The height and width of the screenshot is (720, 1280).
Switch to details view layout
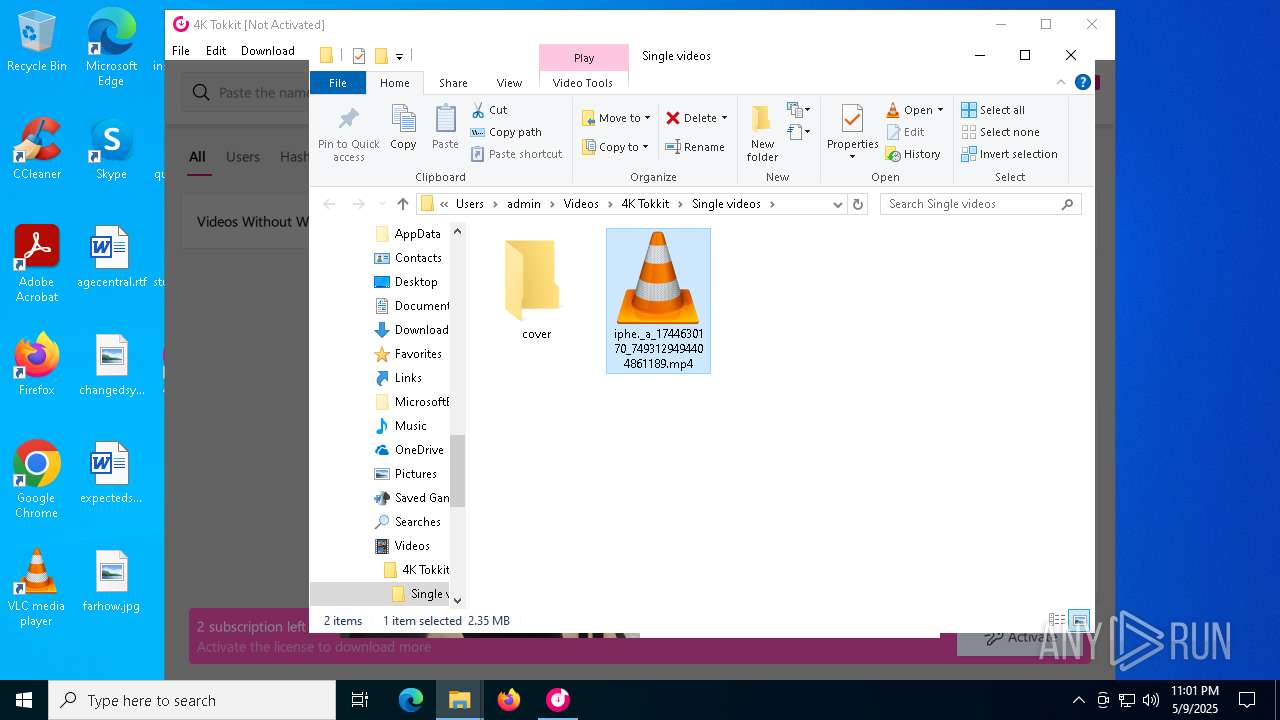point(1057,621)
